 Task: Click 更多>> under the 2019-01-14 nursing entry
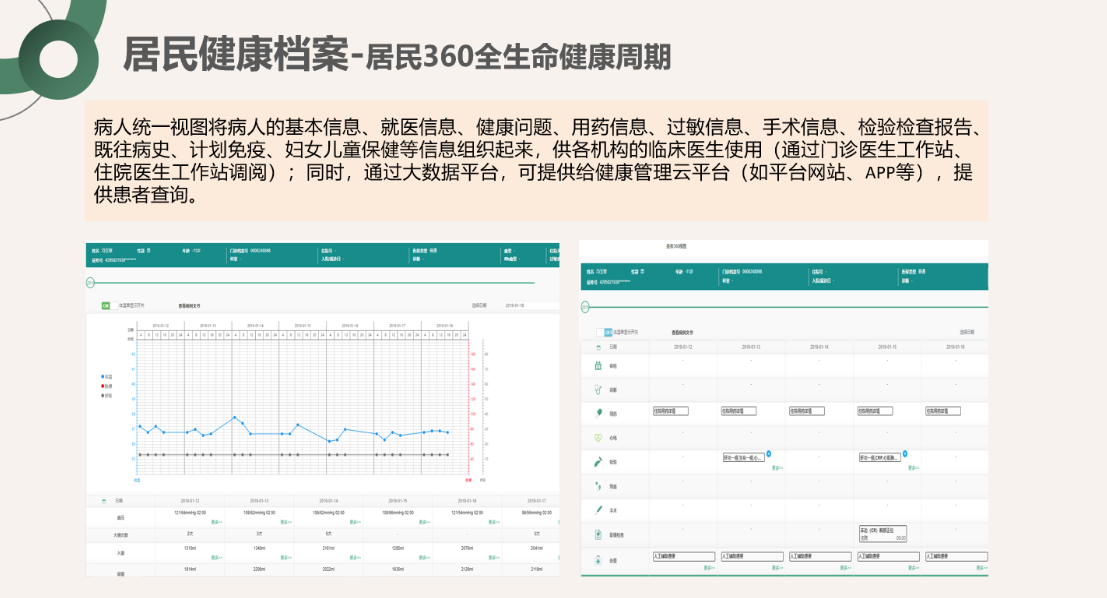[x=846, y=568]
